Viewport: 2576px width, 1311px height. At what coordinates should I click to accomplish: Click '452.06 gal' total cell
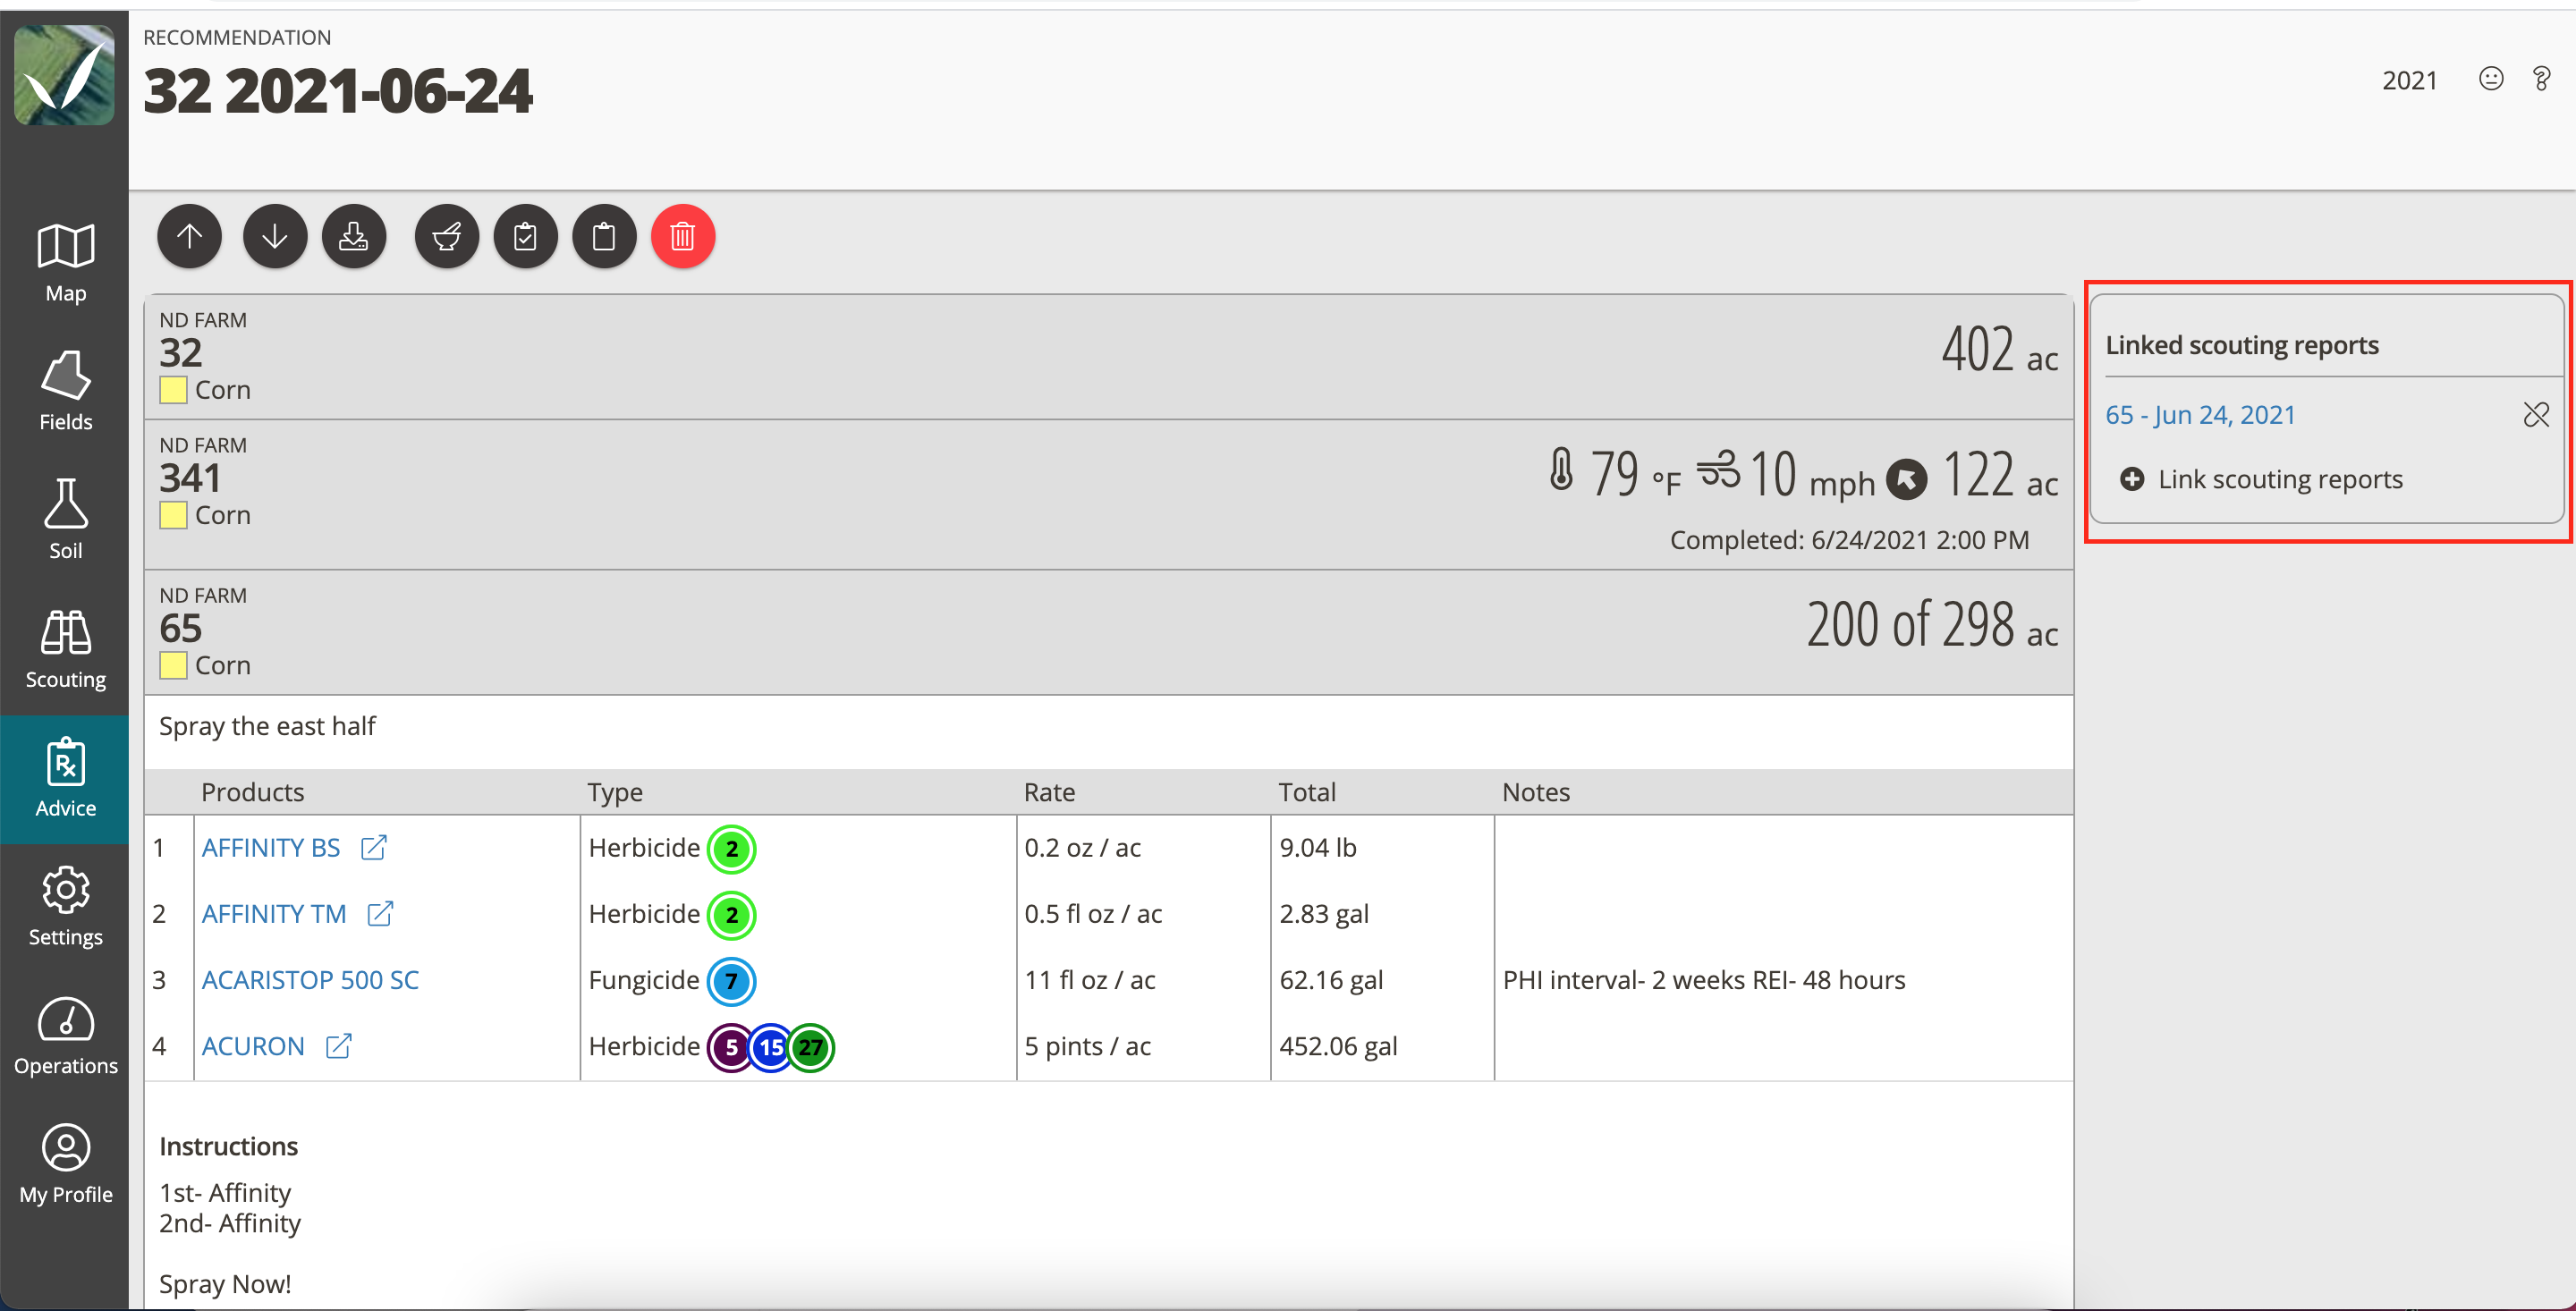coord(1338,1046)
